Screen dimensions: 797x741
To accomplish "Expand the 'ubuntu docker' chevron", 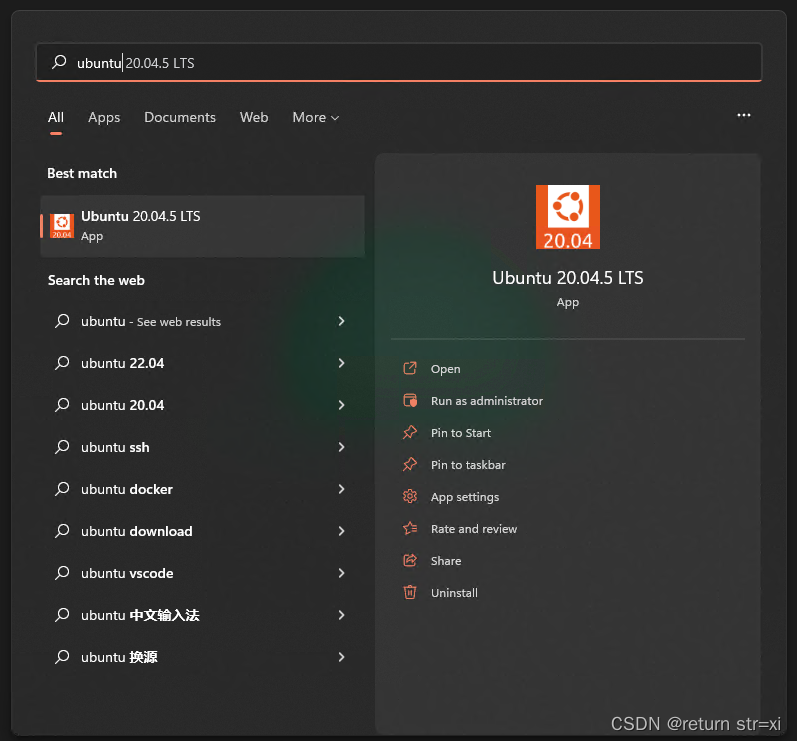I will pos(342,489).
